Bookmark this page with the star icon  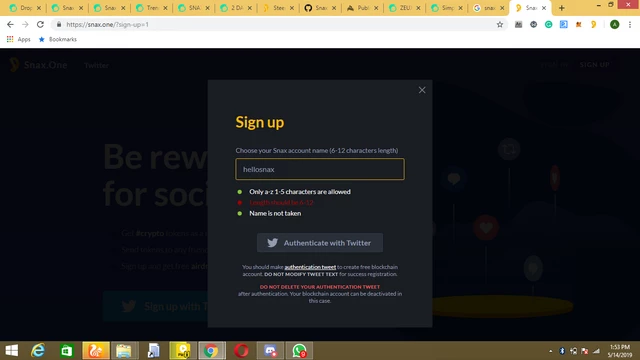[x=500, y=24]
